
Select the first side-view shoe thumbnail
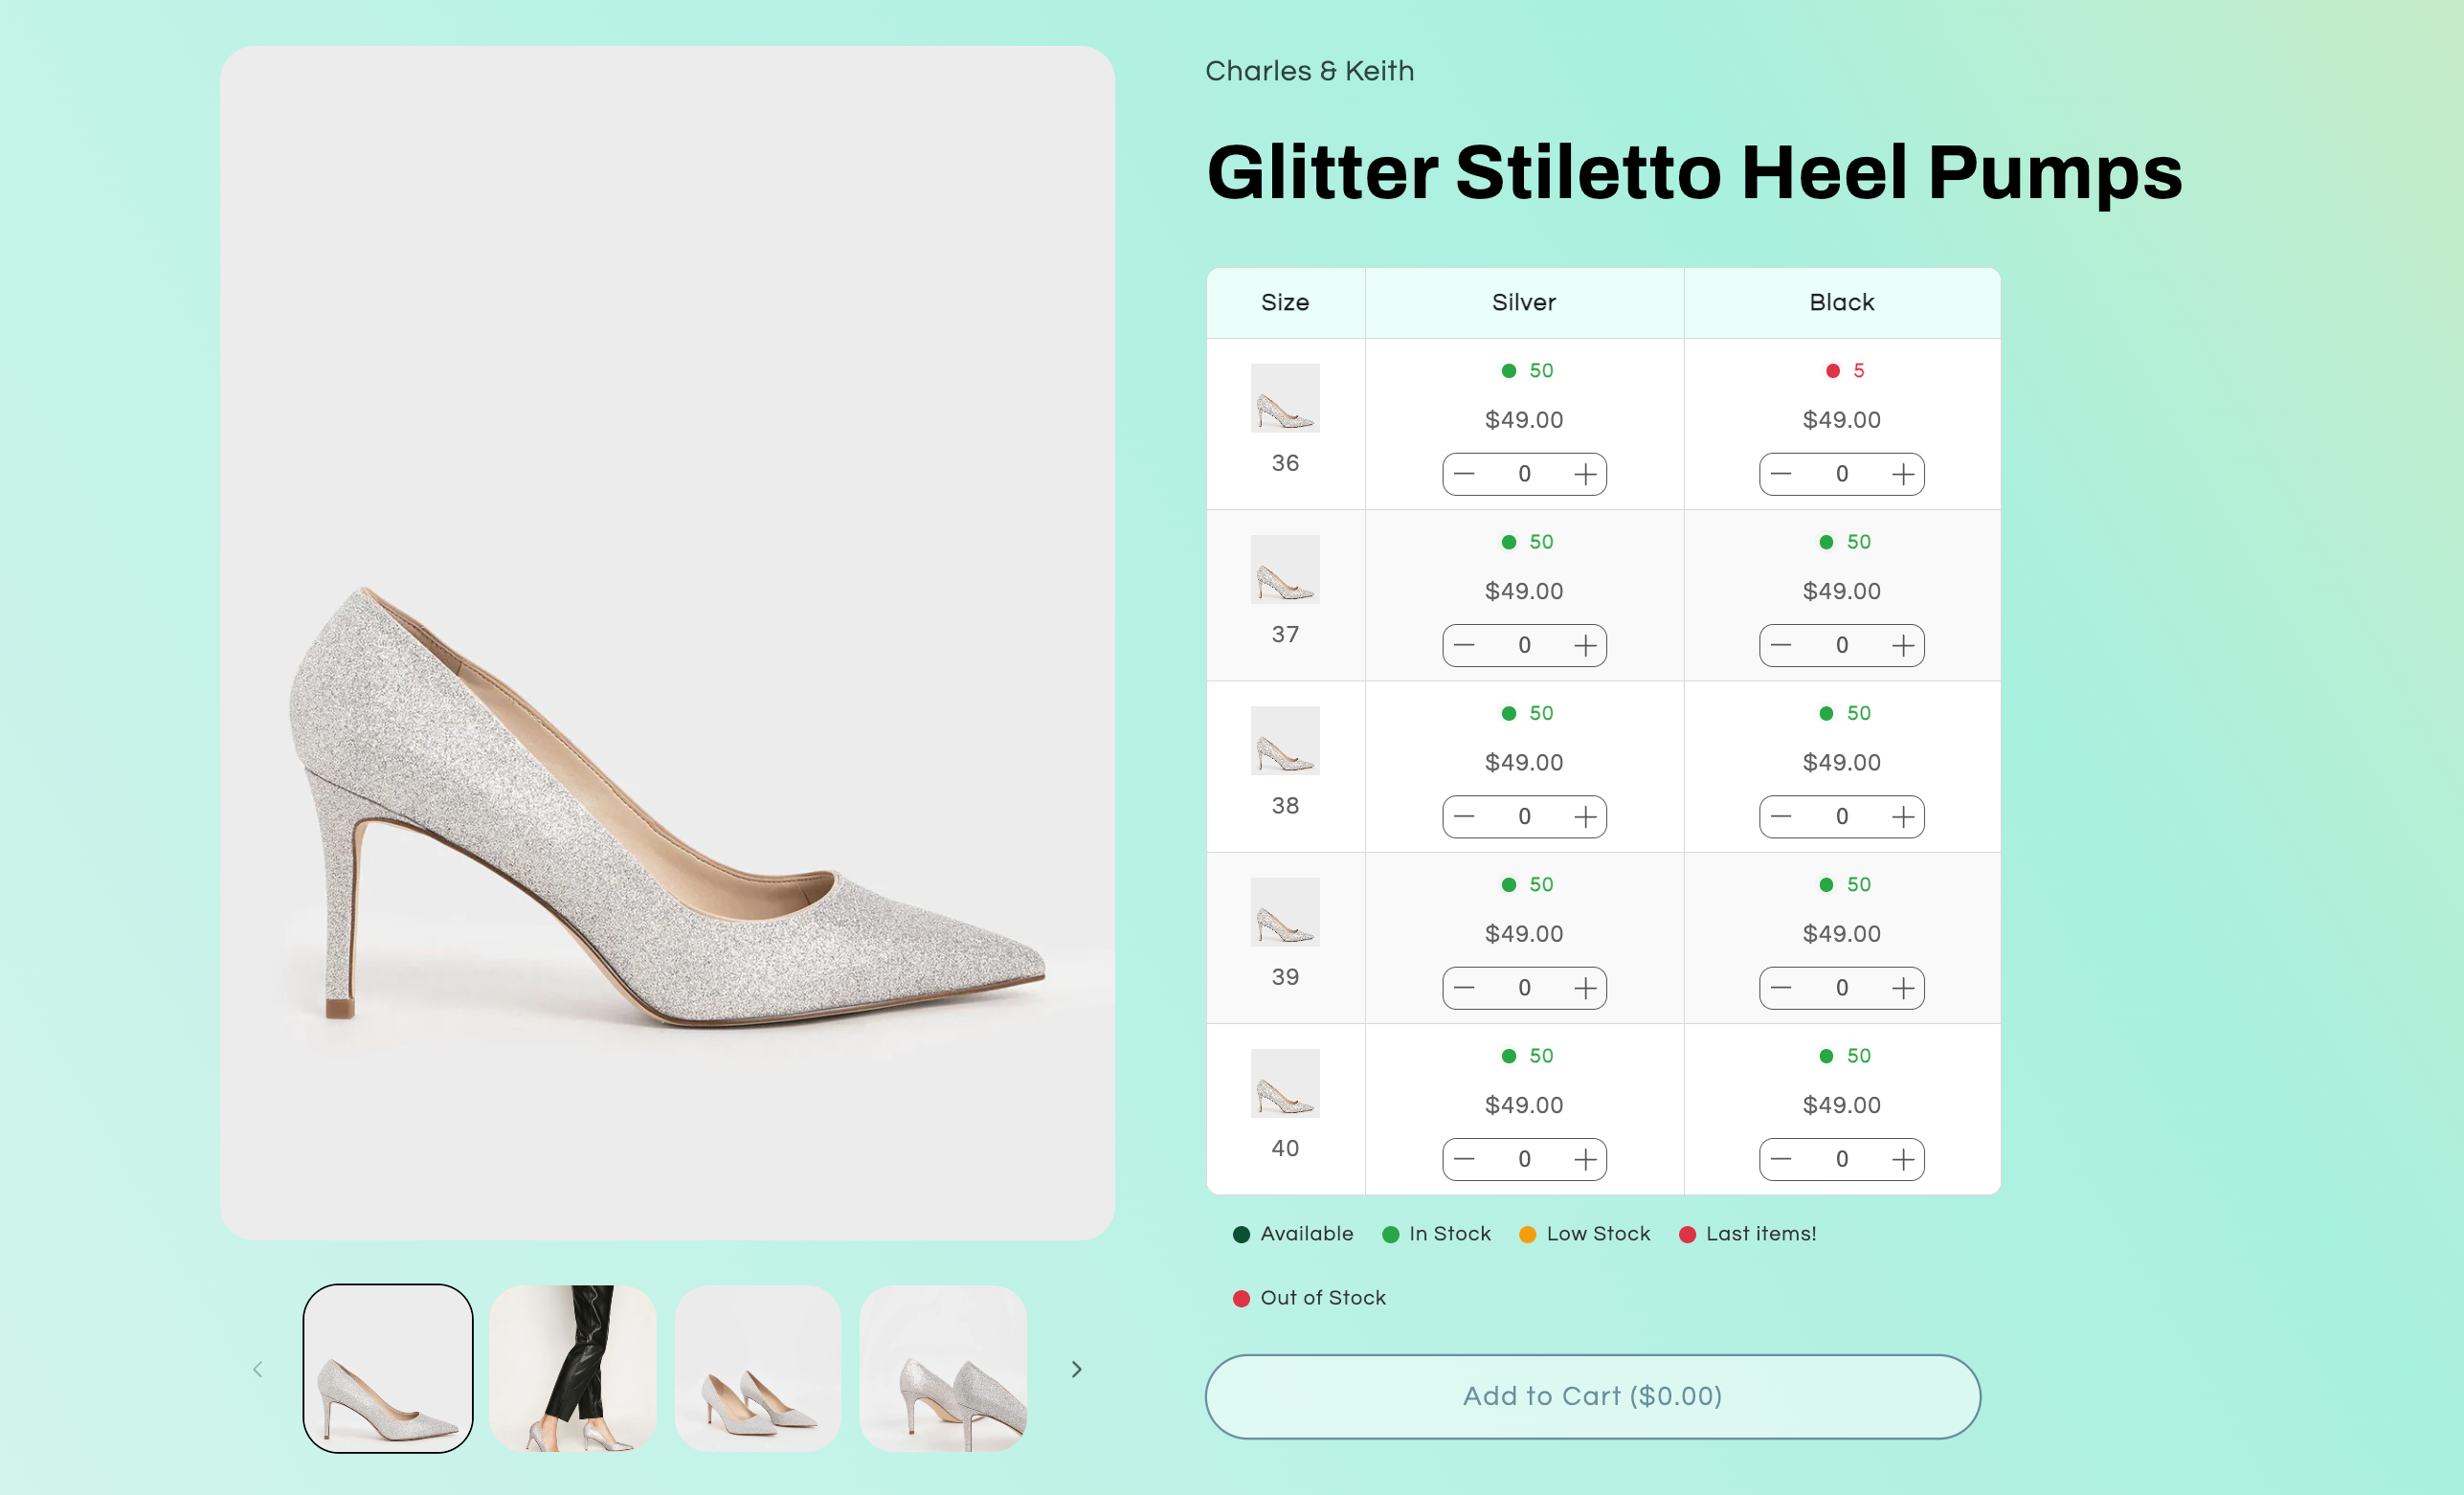[x=388, y=1368]
